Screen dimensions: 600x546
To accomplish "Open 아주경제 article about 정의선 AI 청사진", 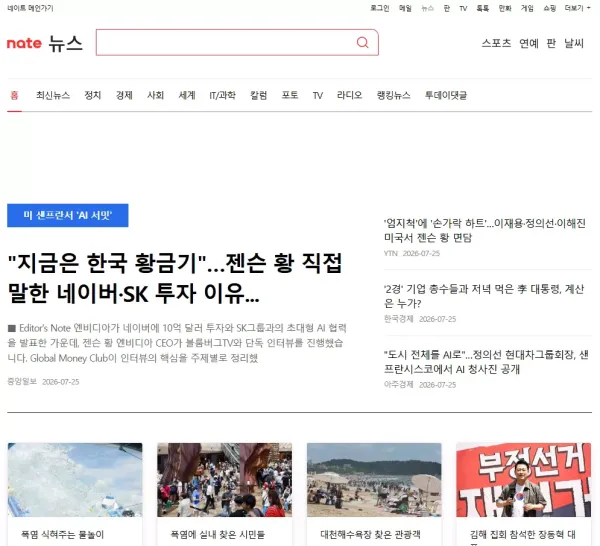I will point(486,362).
